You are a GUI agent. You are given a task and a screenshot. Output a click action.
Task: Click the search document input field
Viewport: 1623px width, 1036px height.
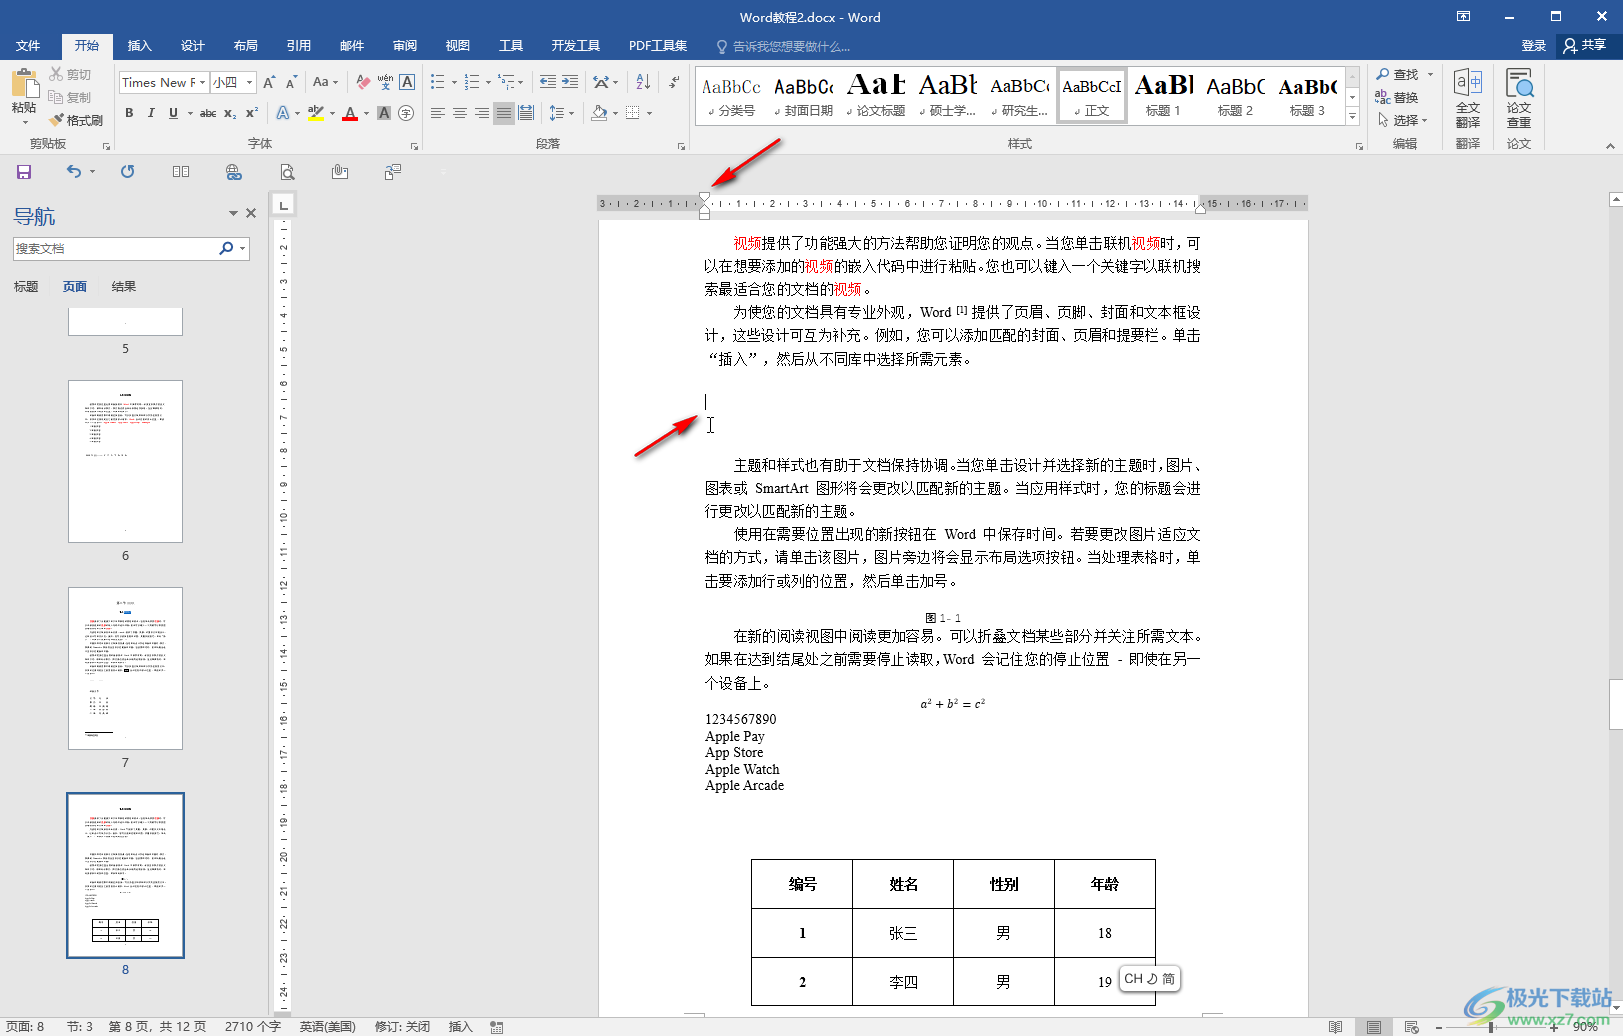click(114, 248)
